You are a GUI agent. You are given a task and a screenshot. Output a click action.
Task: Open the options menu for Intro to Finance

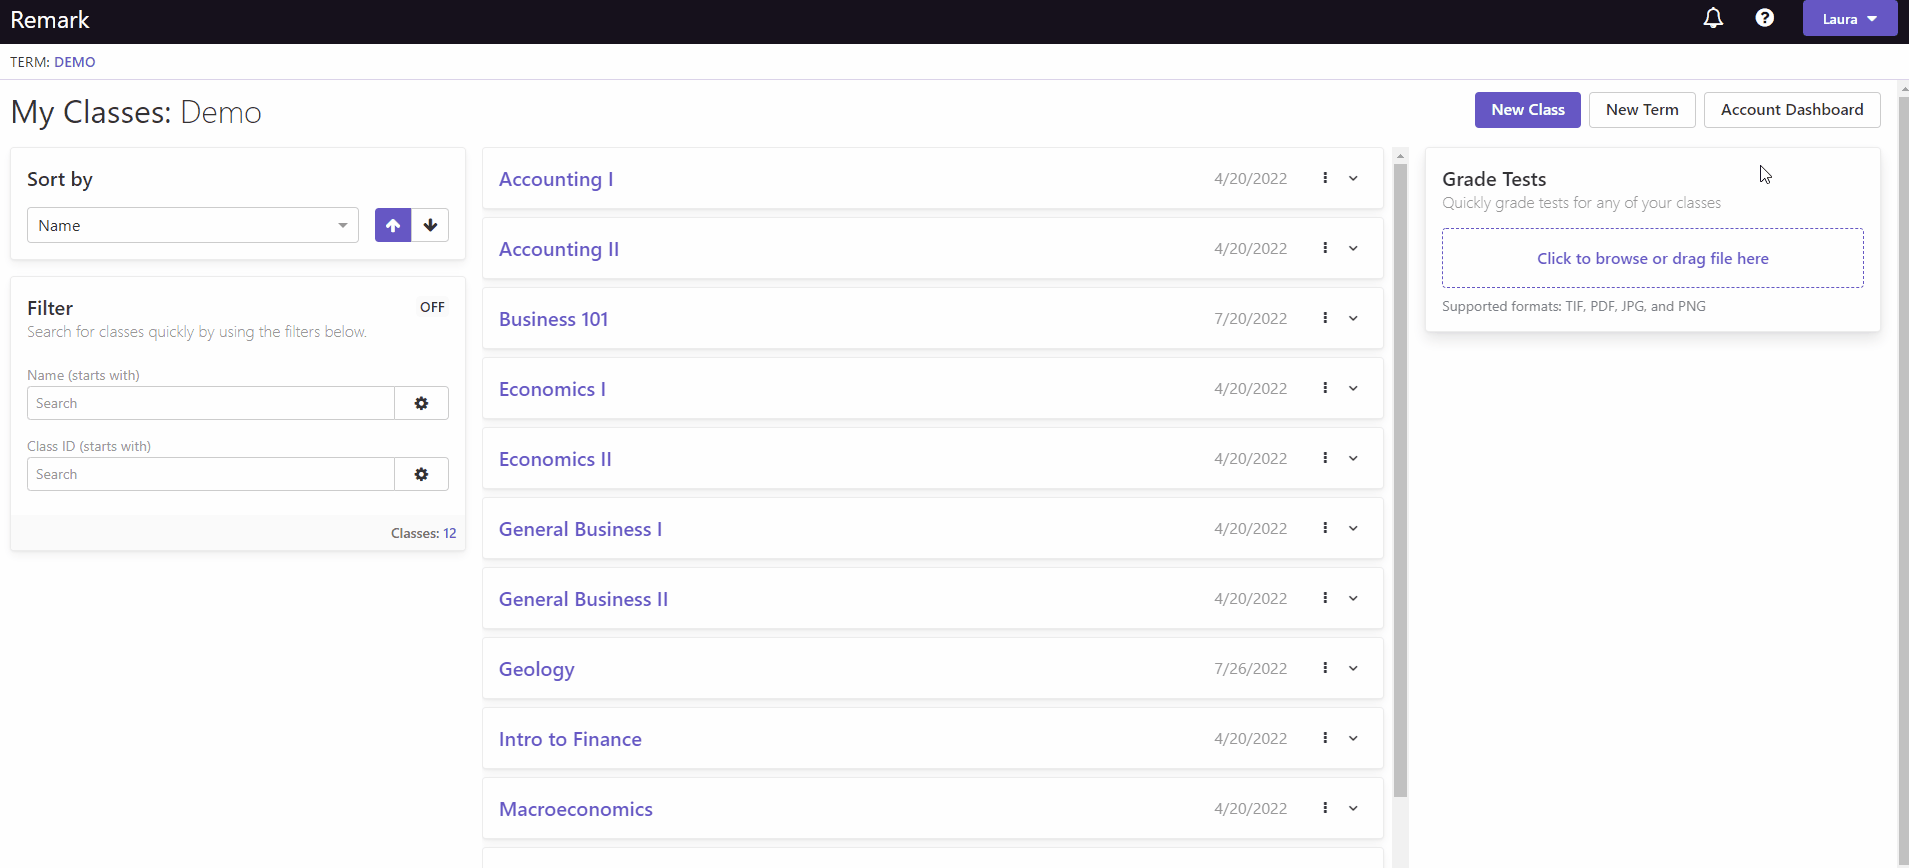[1325, 738]
